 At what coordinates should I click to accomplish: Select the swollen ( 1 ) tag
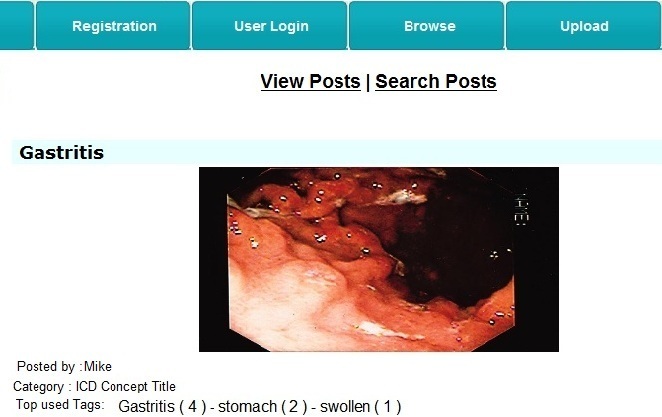361,406
